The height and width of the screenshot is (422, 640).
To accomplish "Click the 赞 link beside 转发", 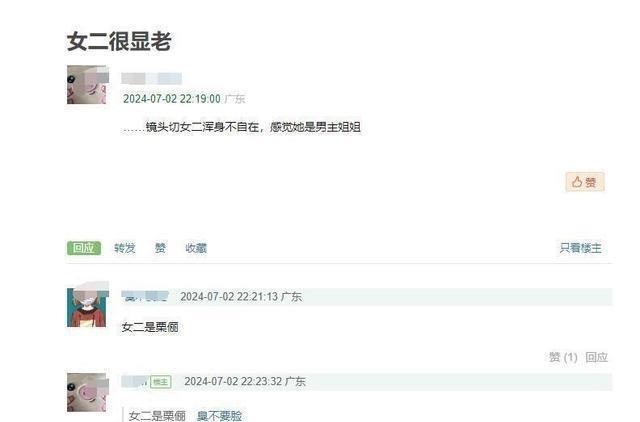I will 160,248.
